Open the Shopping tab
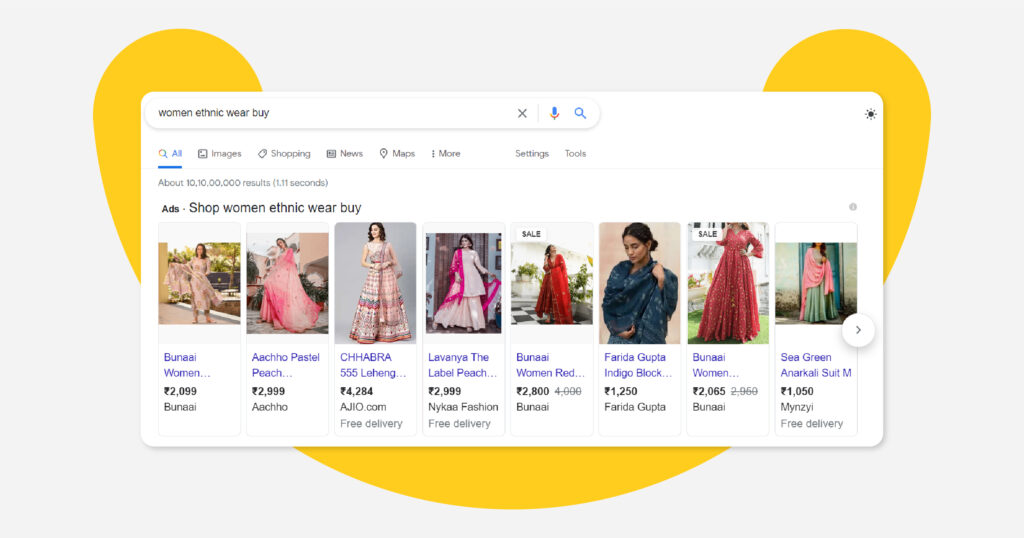Viewport: 1024px width, 538px height. coord(284,153)
